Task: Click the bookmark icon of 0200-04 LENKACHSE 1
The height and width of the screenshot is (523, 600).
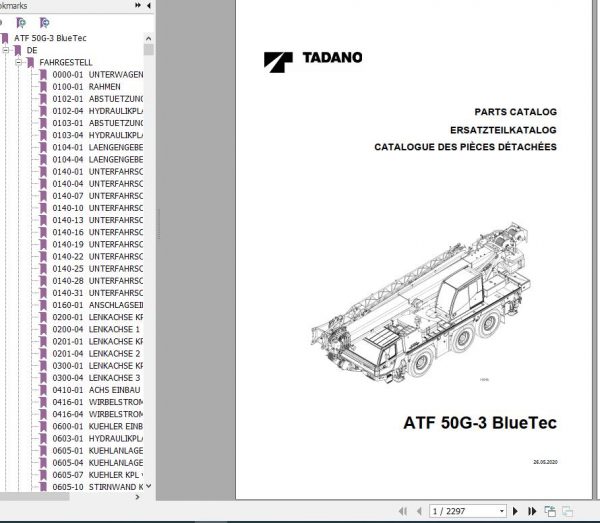Action: 43,329
